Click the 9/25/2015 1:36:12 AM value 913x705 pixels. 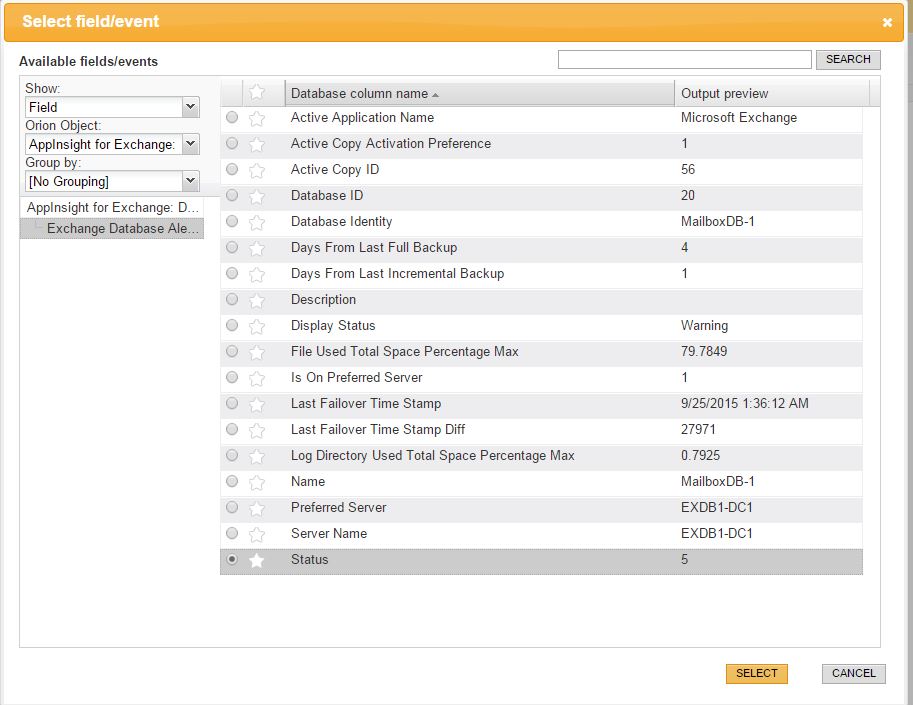tap(745, 403)
